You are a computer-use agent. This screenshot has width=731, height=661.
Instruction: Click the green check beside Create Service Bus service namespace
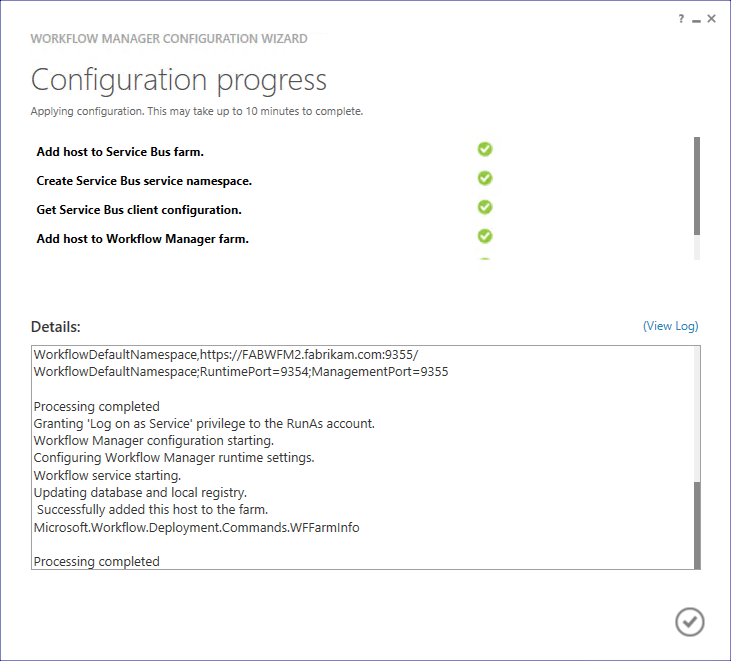[x=485, y=178]
